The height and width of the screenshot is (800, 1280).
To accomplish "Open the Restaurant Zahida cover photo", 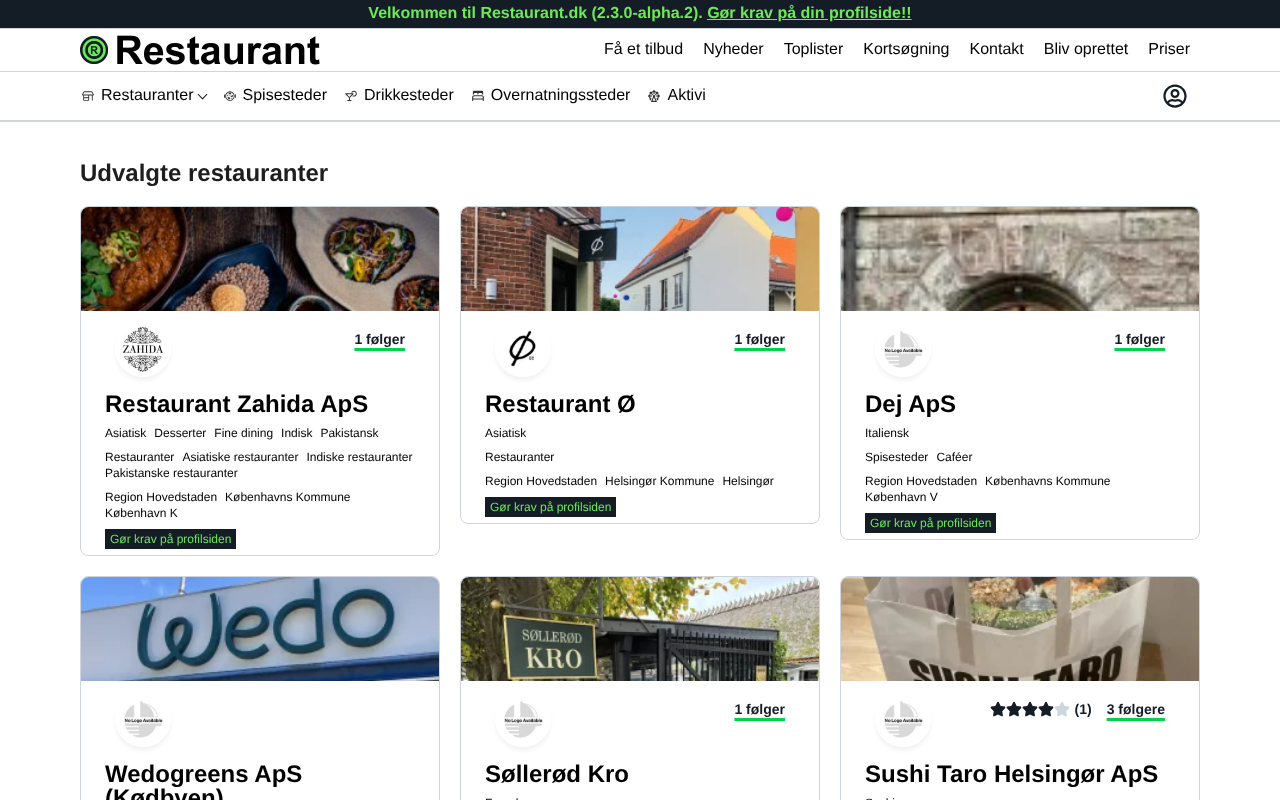I will pos(260,259).
